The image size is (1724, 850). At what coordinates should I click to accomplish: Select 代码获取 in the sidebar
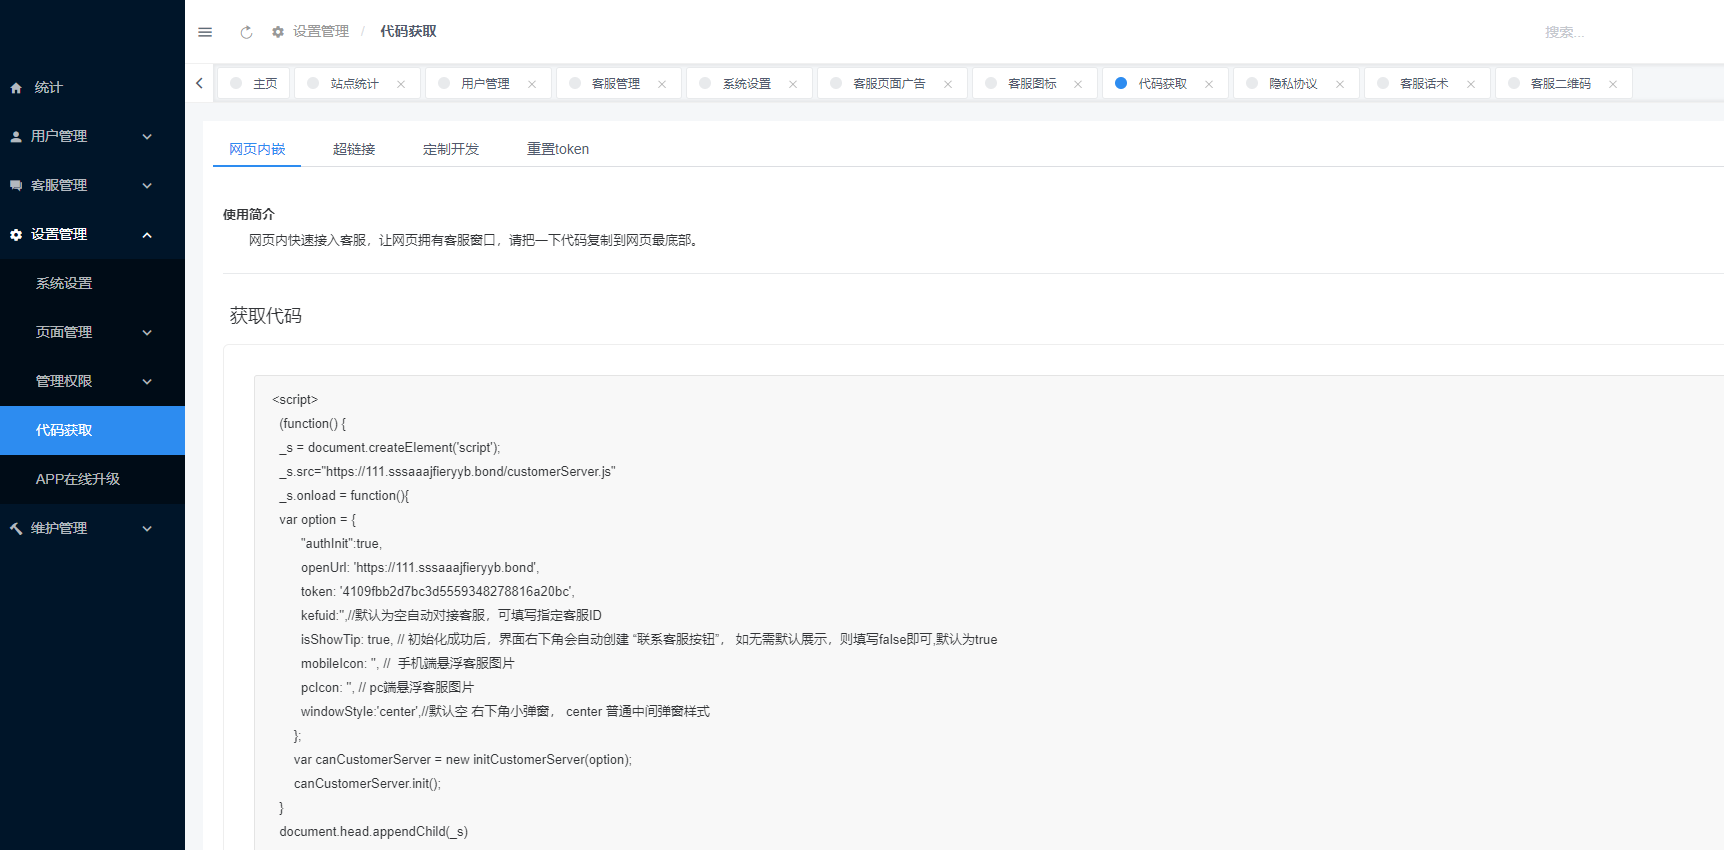(x=92, y=431)
